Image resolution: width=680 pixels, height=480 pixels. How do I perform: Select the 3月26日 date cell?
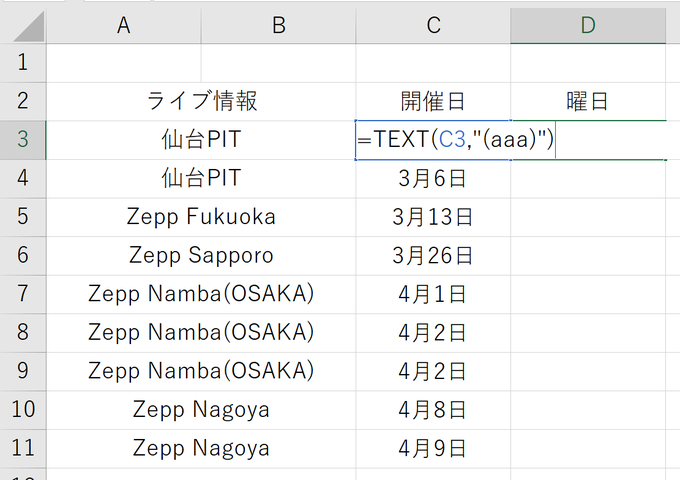(433, 256)
